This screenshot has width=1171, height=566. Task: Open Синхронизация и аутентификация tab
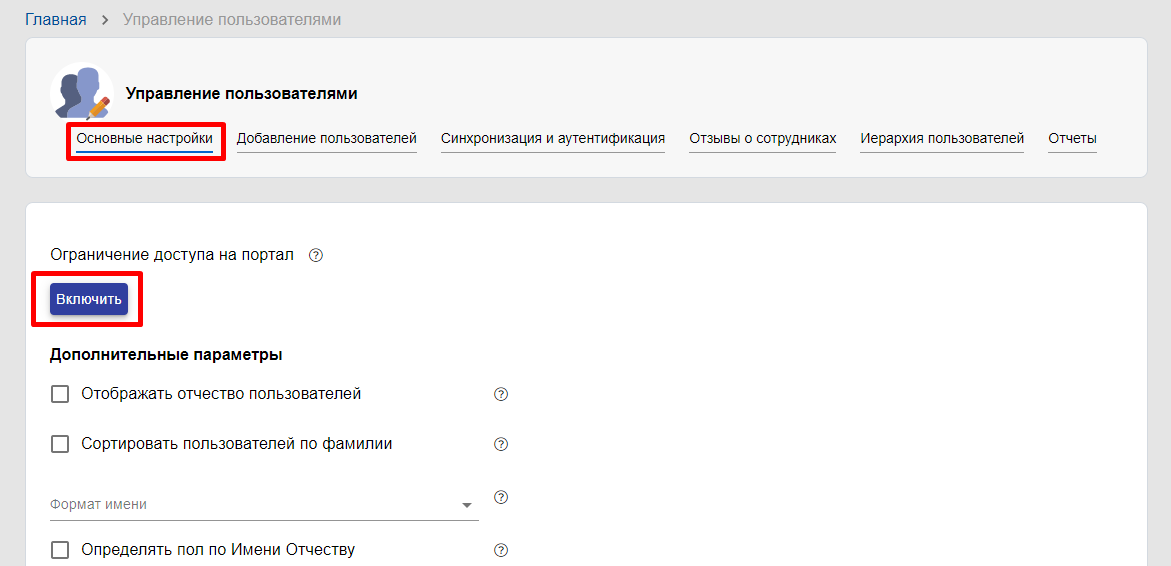[x=553, y=139]
